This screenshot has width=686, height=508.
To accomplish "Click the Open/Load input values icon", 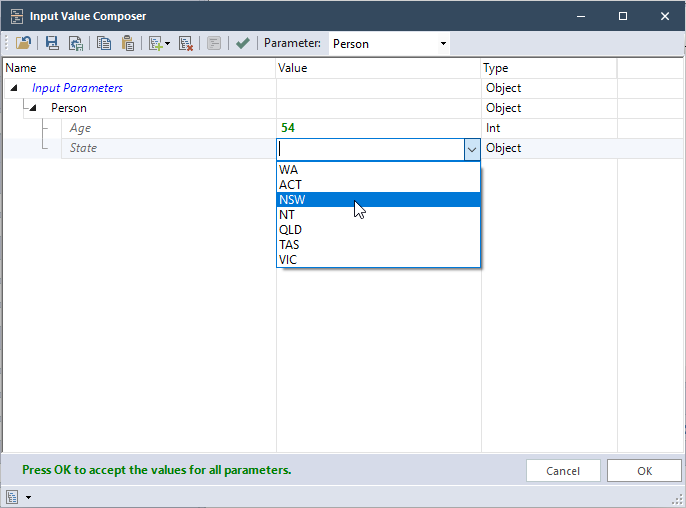I will coord(23,43).
